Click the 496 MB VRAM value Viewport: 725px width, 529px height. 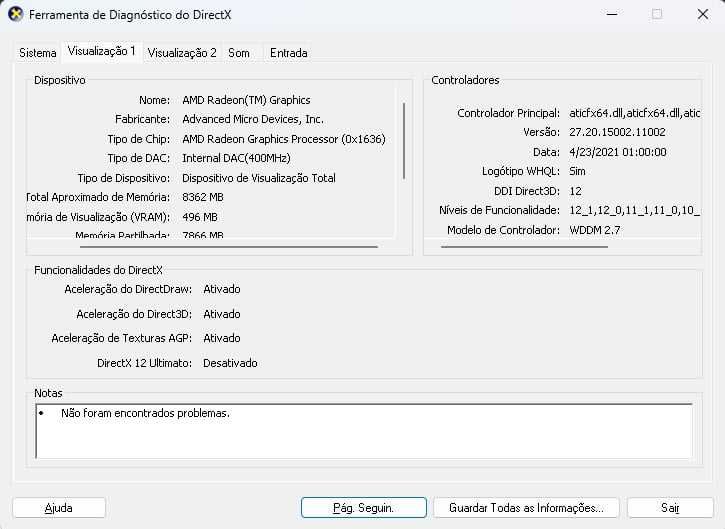point(200,217)
